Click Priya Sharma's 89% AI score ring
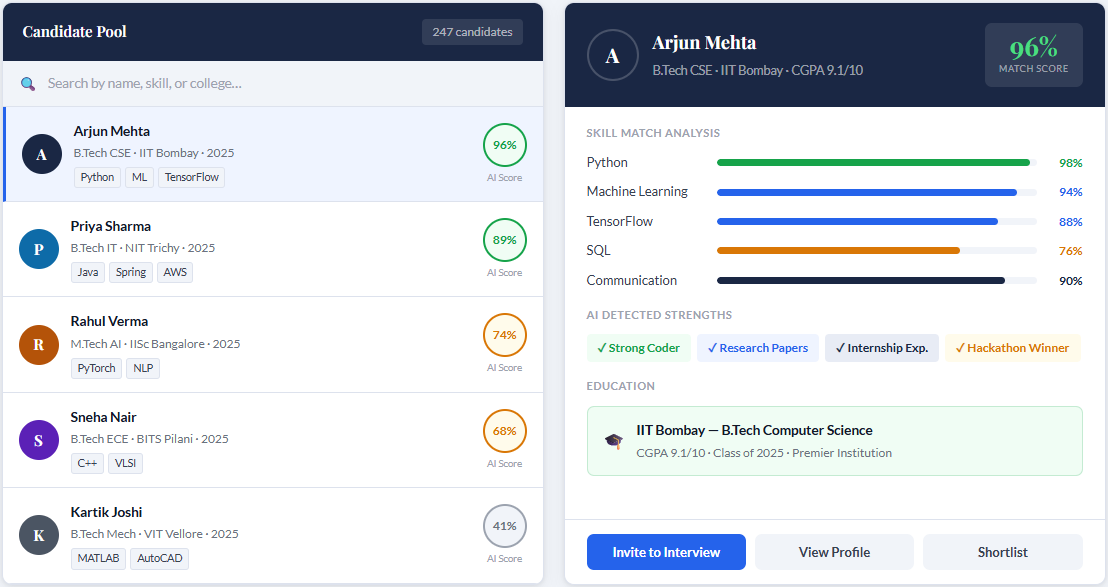 [504, 240]
